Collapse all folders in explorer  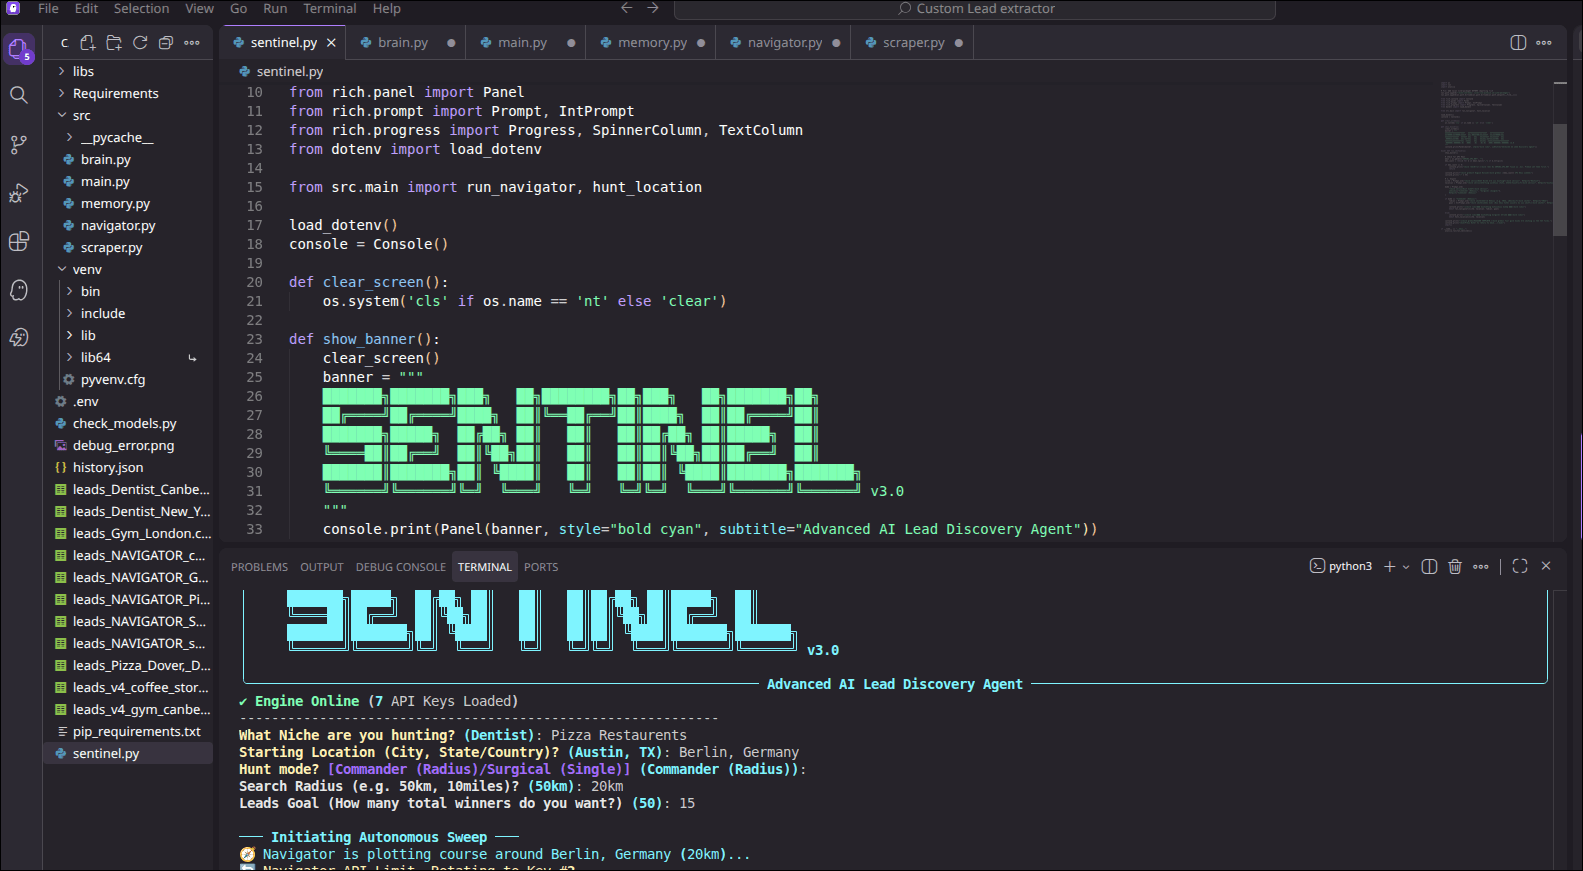[166, 43]
